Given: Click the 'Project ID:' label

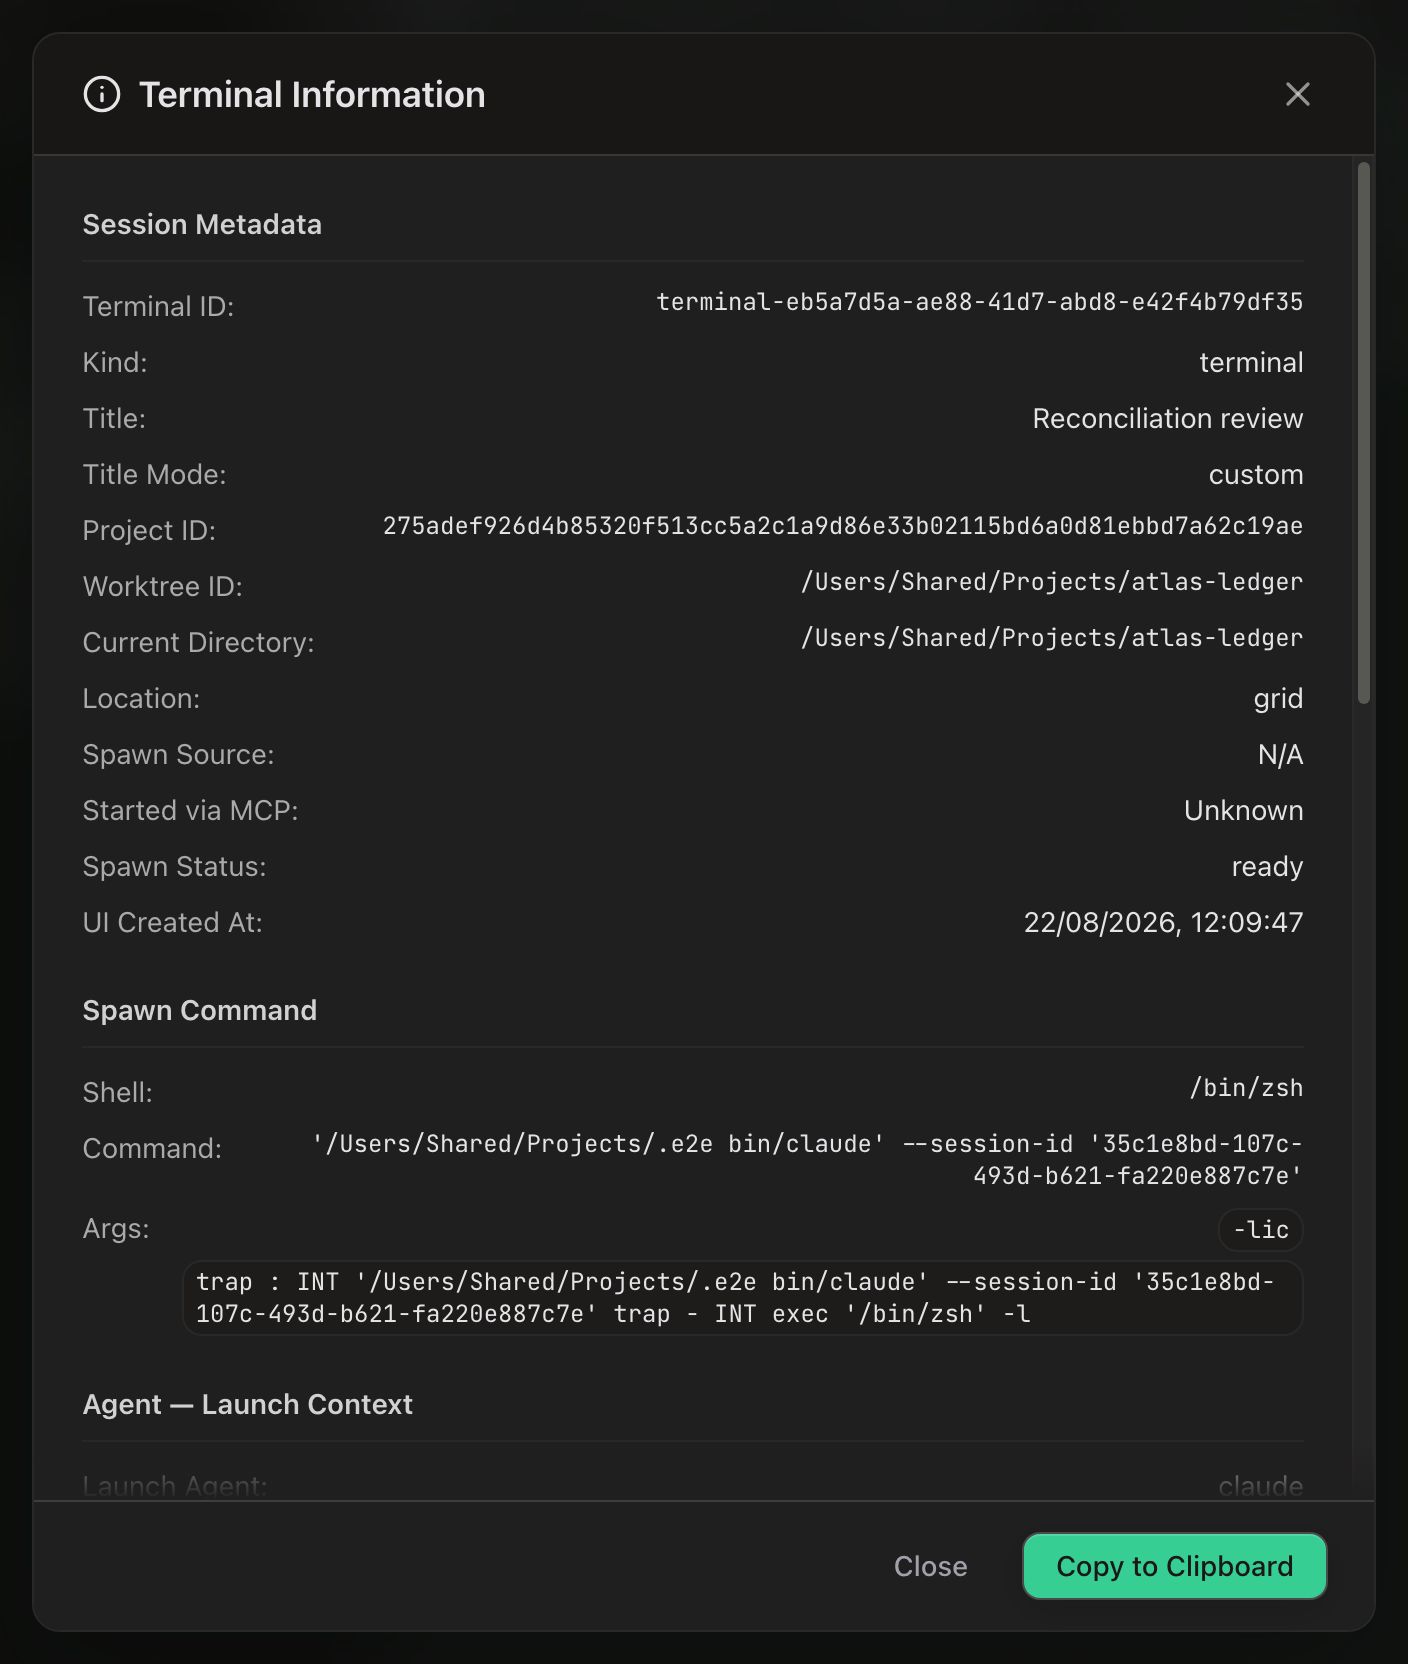Looking at the screenshot, I should pyautogui.click(x=149, y=530).
